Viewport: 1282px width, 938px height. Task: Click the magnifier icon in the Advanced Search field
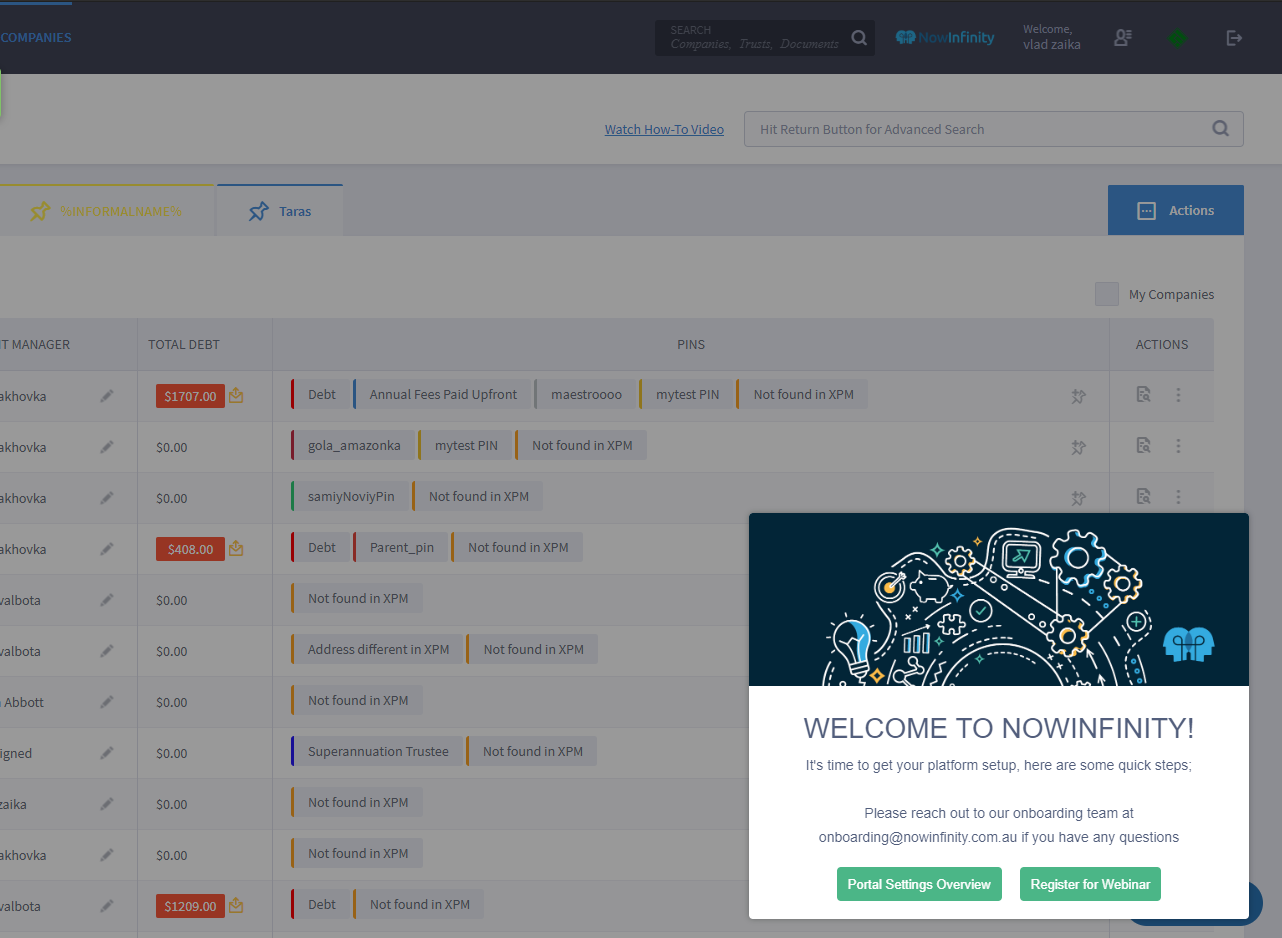coord(1220,129)
